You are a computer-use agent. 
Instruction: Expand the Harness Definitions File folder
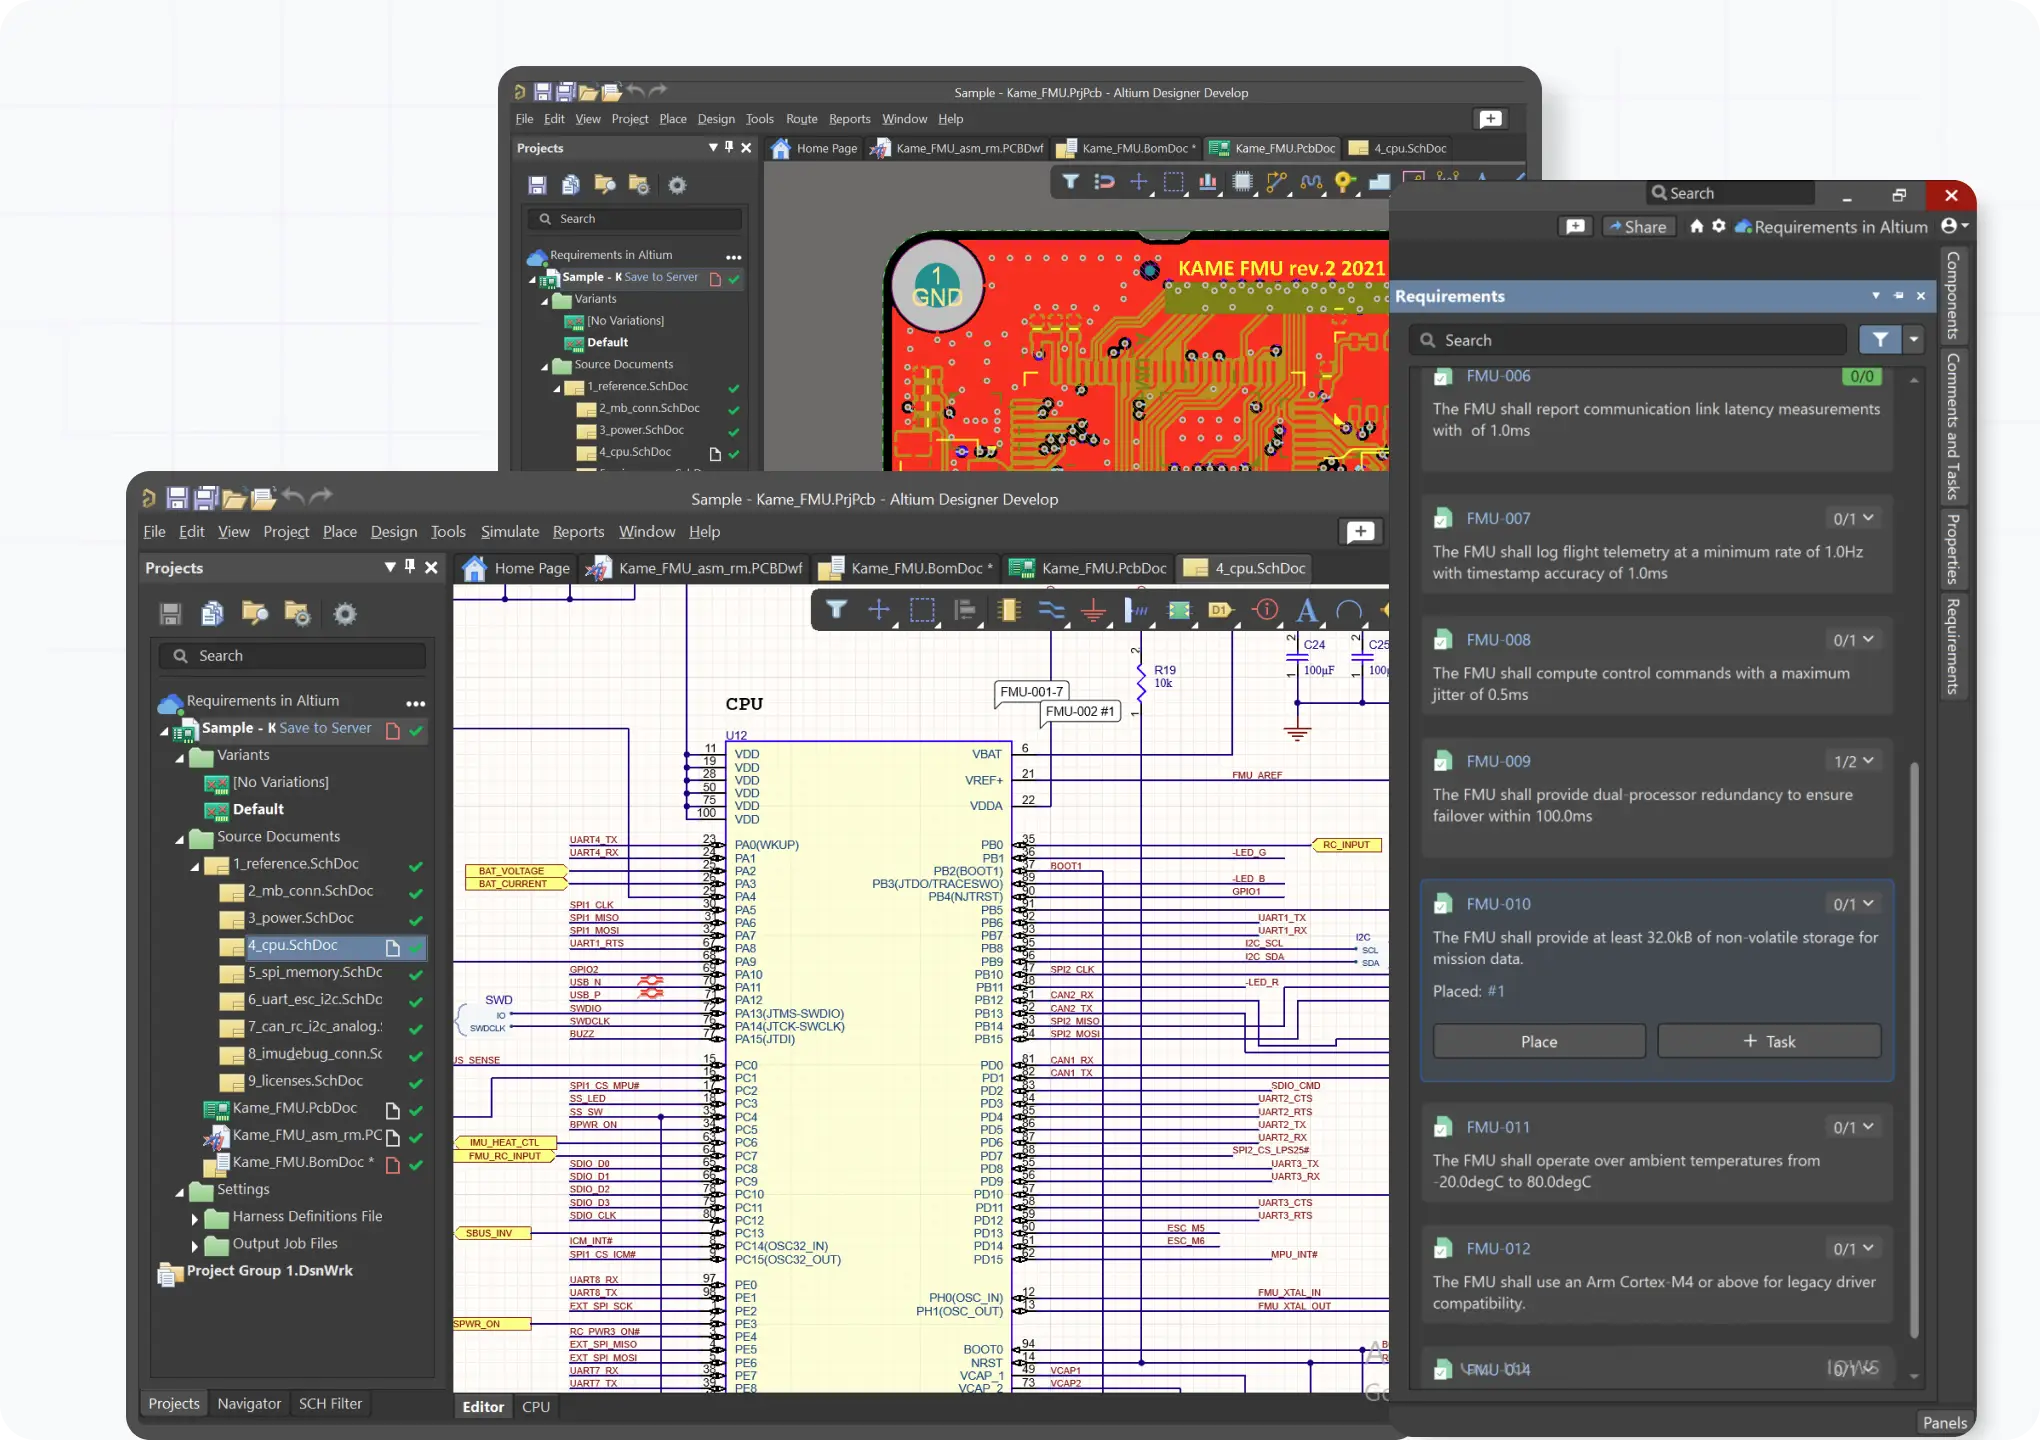pyautogui.click(x=194, y=1218)
